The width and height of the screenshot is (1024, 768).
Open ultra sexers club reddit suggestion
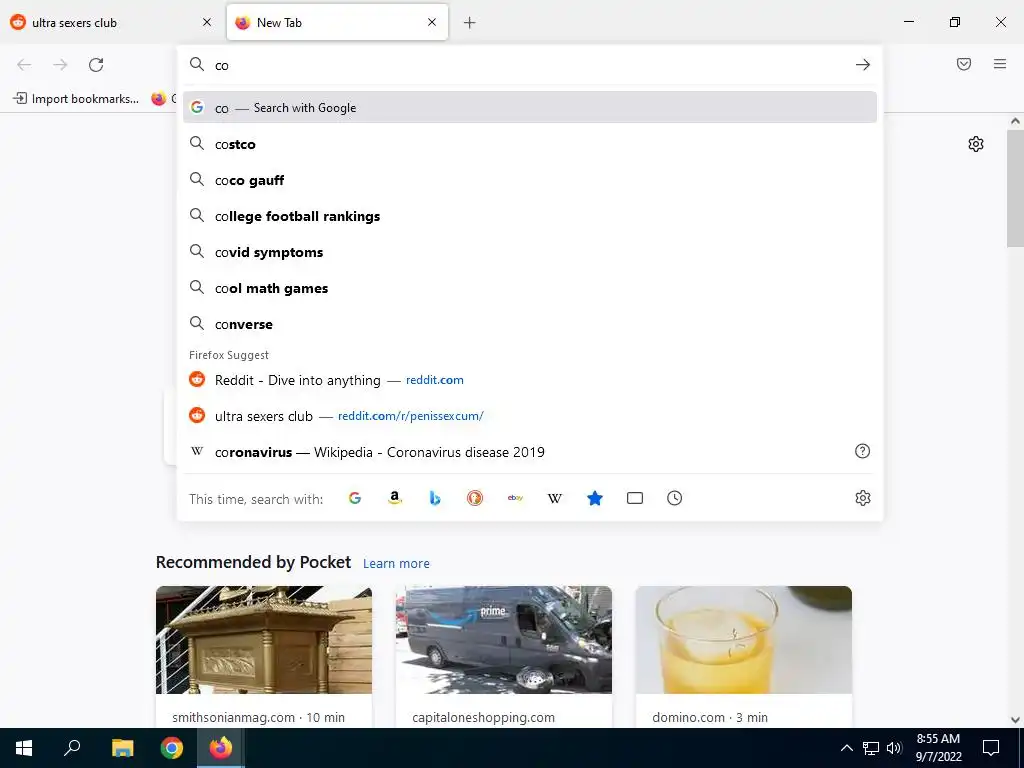point(530,415)
